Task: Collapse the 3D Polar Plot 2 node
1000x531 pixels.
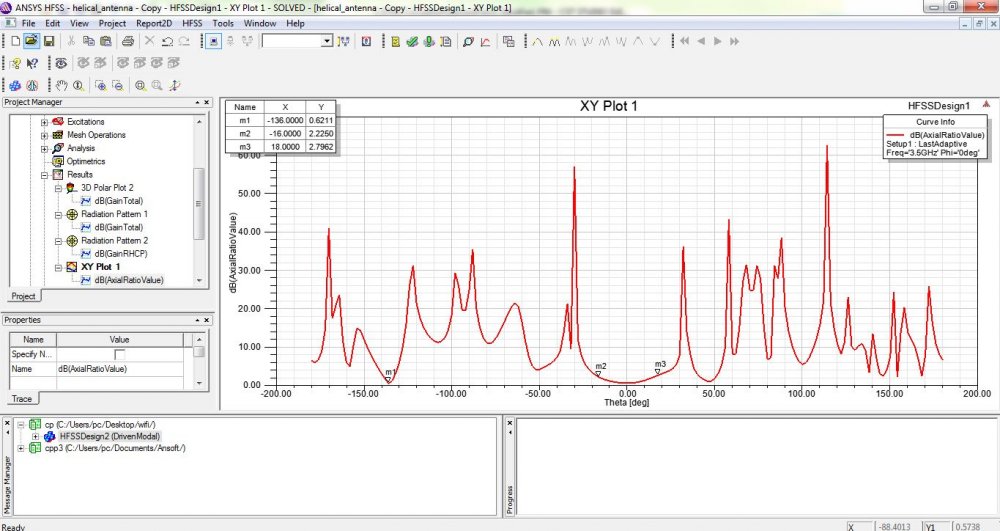Action: [x=58, y=188]
